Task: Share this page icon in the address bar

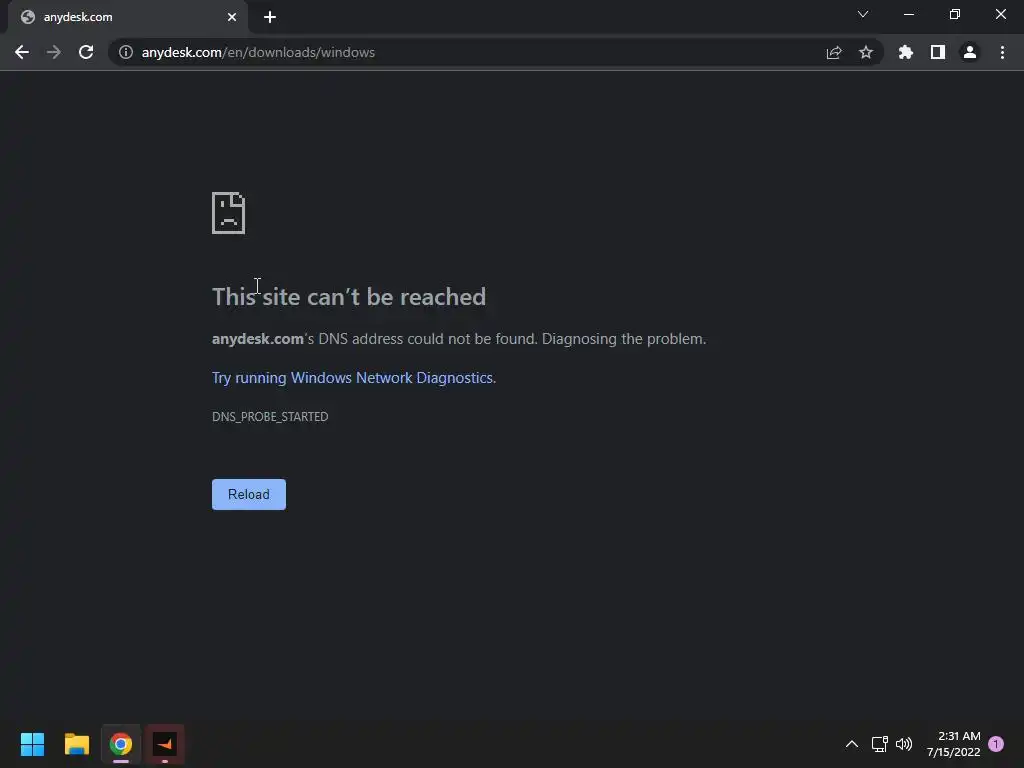Action: click(x=834, y=52)
